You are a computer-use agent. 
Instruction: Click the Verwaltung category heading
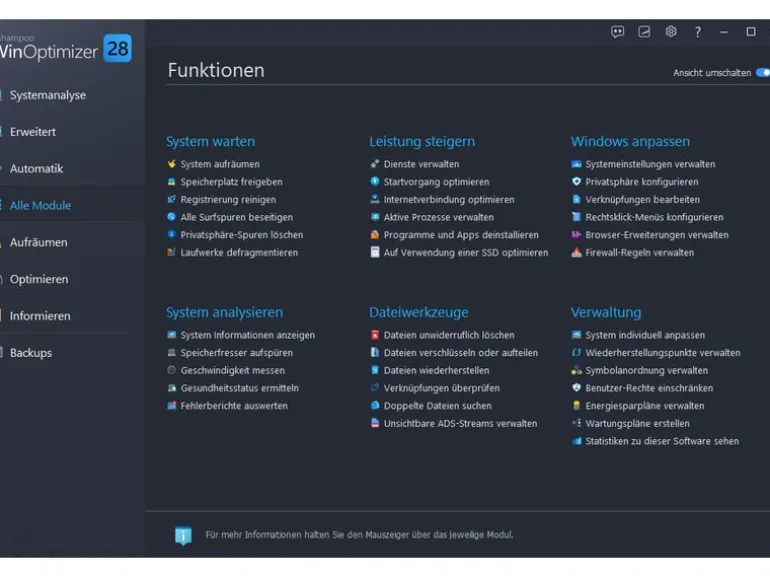(x=605, y=312)
